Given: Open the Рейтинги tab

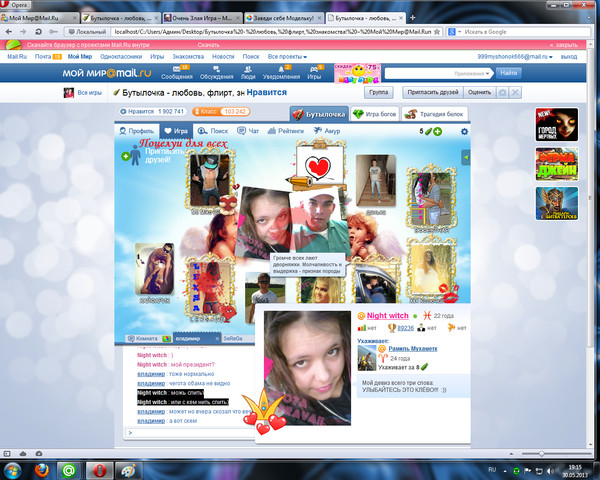Looking at the screenshot, I should pyautogui.click(x=285, y=131).
